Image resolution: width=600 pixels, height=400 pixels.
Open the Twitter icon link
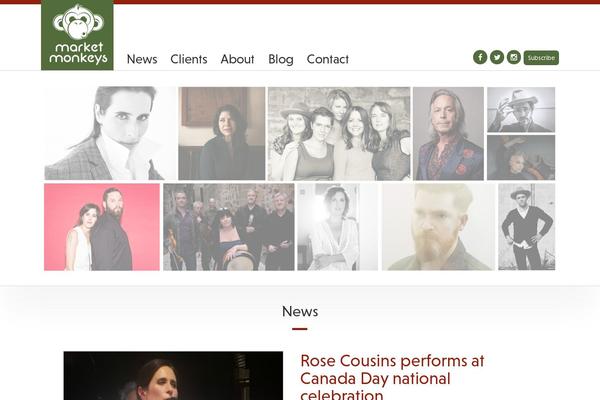coord(497,57)
